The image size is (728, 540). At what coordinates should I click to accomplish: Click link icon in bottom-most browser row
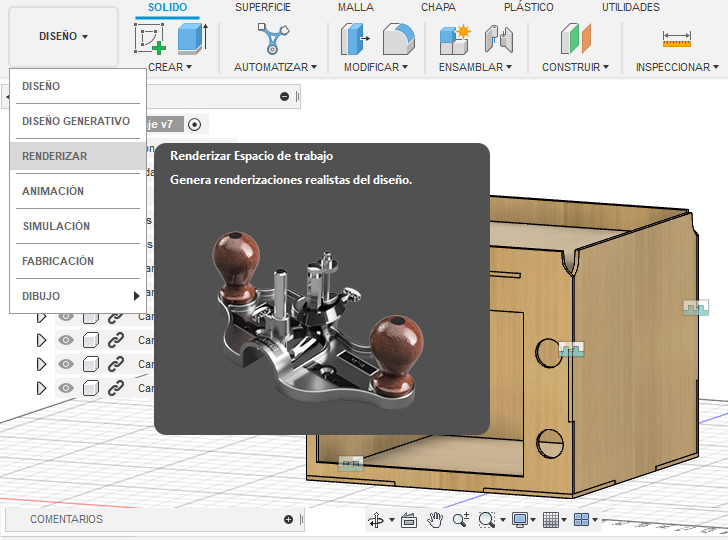click(x=116, y=388)
